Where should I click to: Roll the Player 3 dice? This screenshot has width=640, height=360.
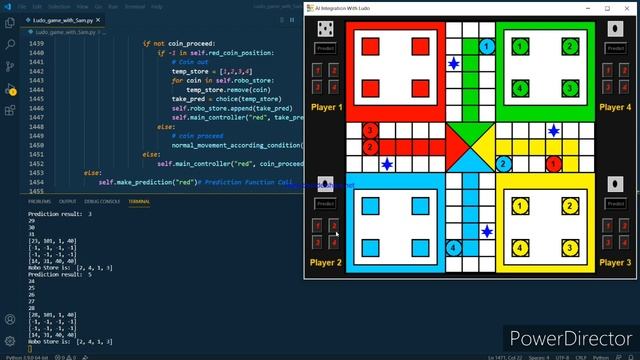615,184
